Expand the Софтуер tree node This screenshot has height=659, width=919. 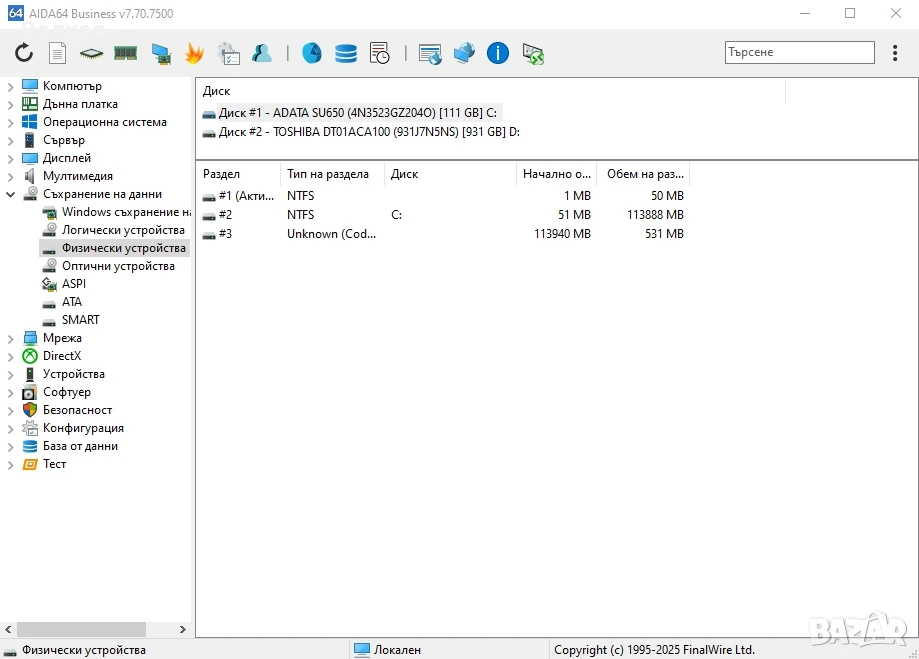tap(10, 393)
